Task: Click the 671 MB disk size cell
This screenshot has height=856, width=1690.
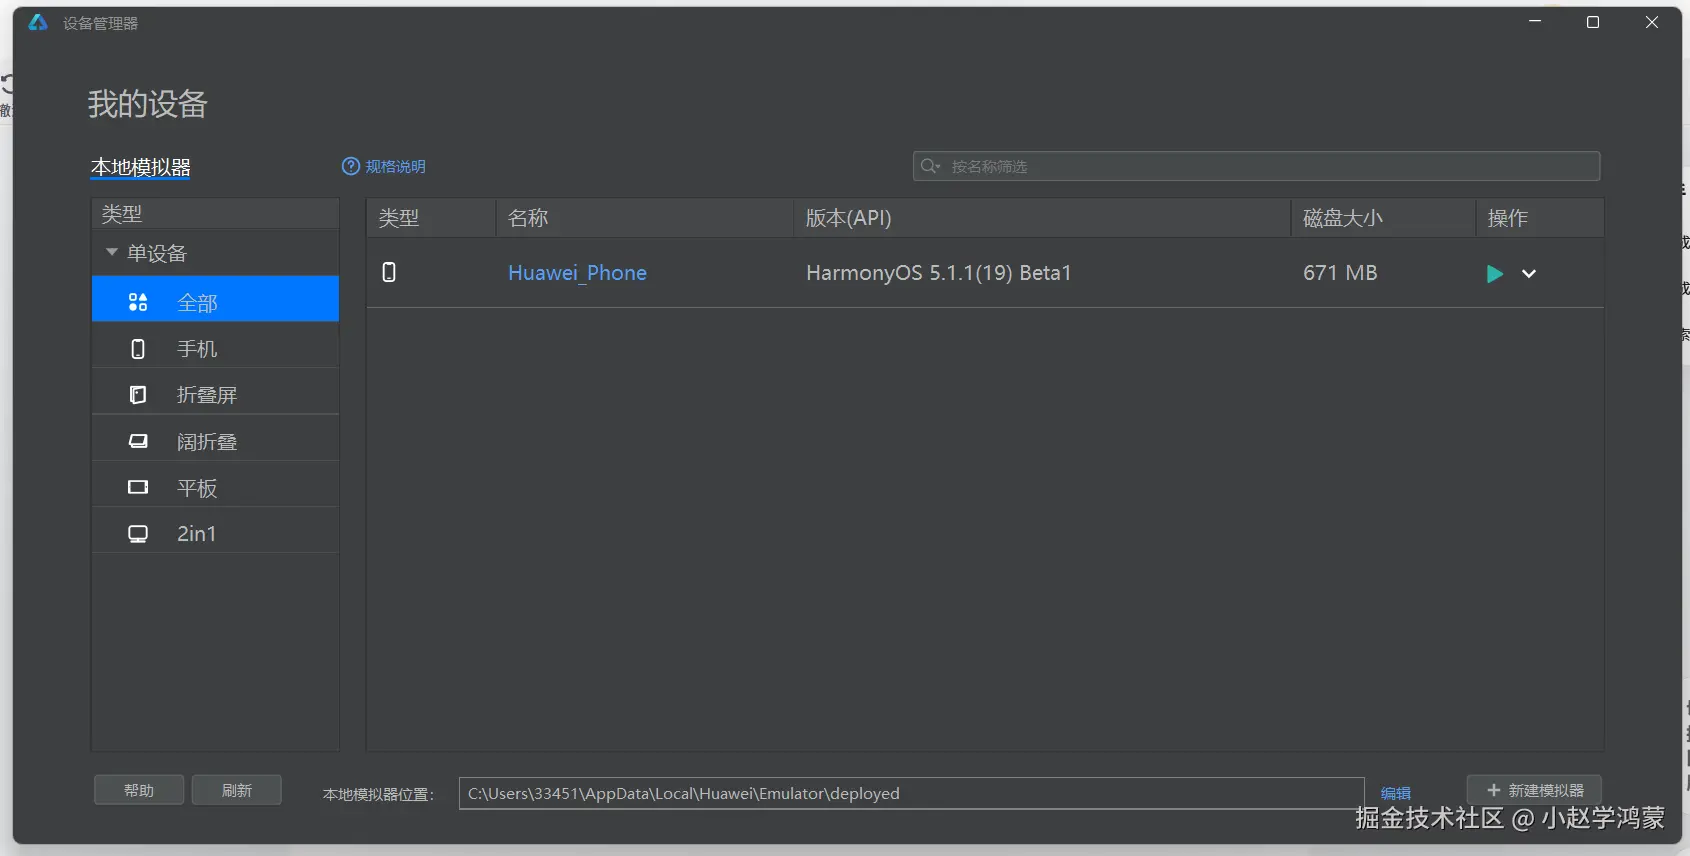Action: (x=1340, y=273)
